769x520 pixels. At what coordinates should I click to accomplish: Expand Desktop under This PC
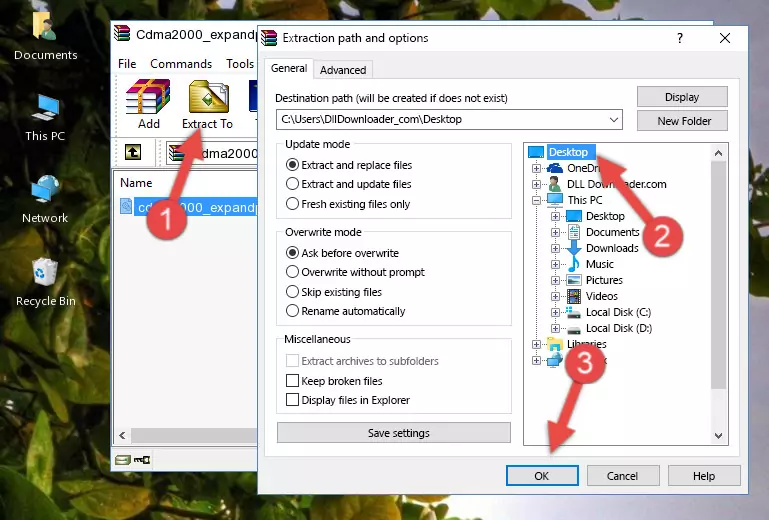[555, 216]
